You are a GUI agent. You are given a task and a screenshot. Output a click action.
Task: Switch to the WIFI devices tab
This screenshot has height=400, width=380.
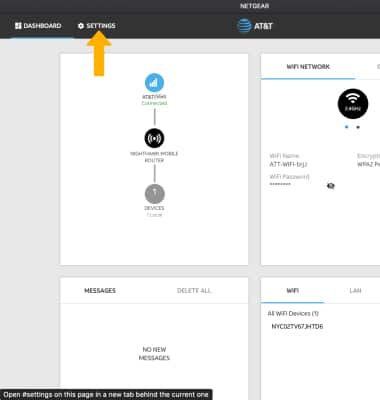click(x=292, y=291)
